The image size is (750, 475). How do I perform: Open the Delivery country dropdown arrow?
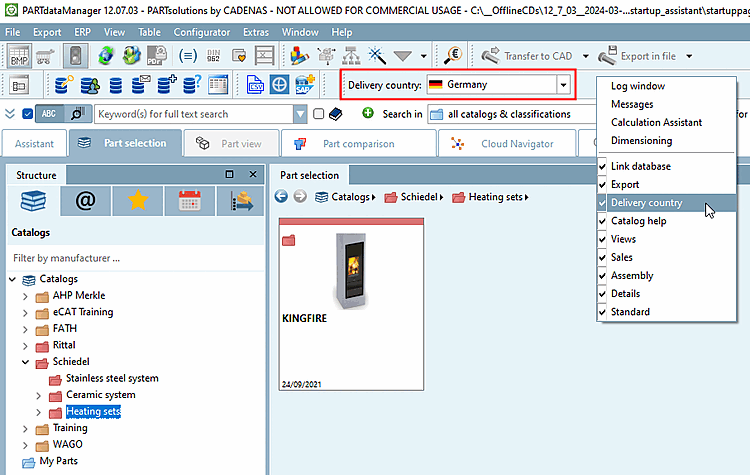(563, 85)
